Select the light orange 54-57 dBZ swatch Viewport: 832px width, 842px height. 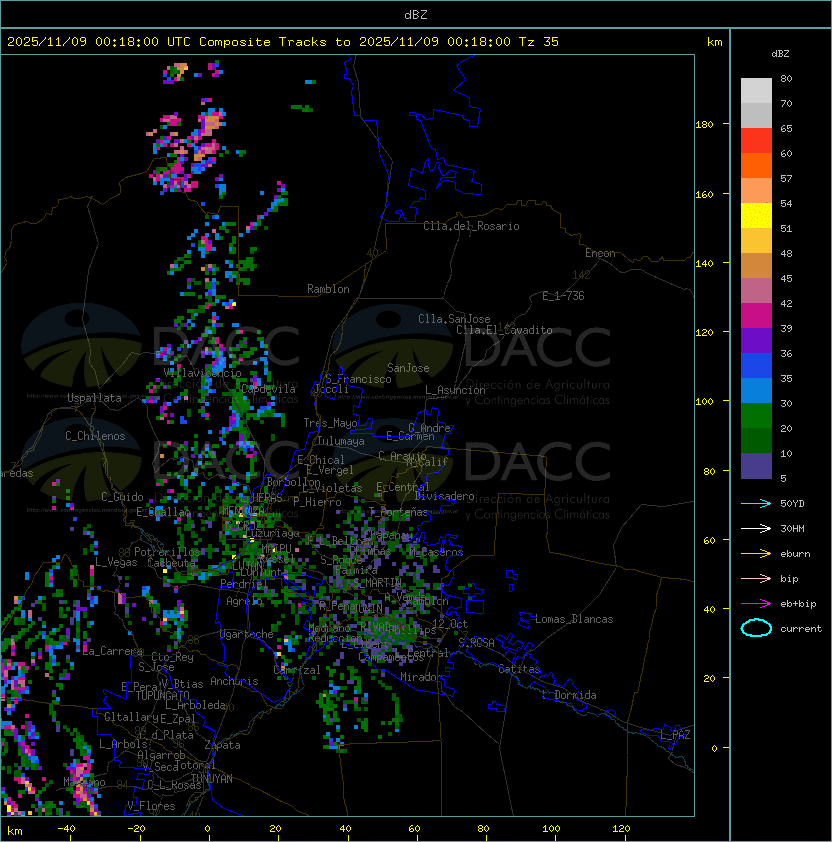pyautogui.click(x=756, y=191)
